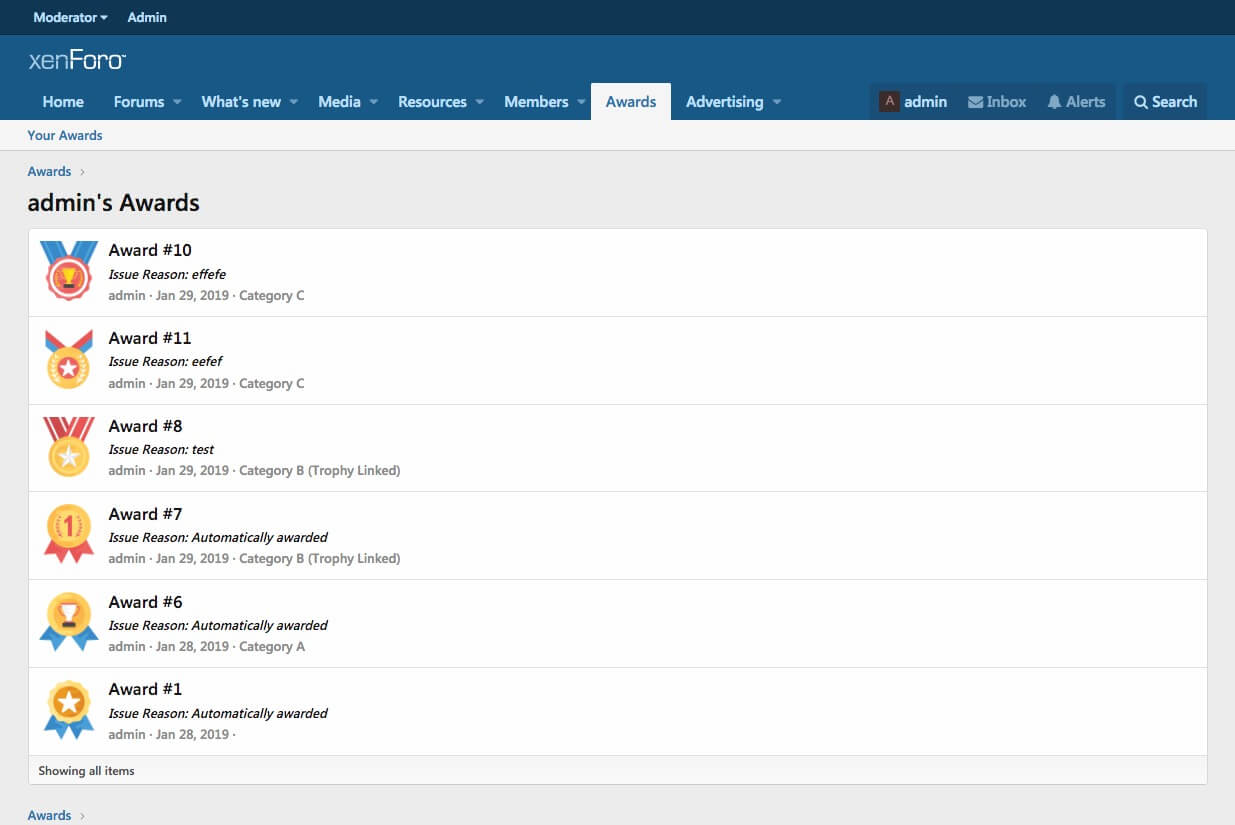Expand the Members dropdown arrow
The width and height of the screenshot is (1235, 825).
pyautogui.click(x=580, y=102)
